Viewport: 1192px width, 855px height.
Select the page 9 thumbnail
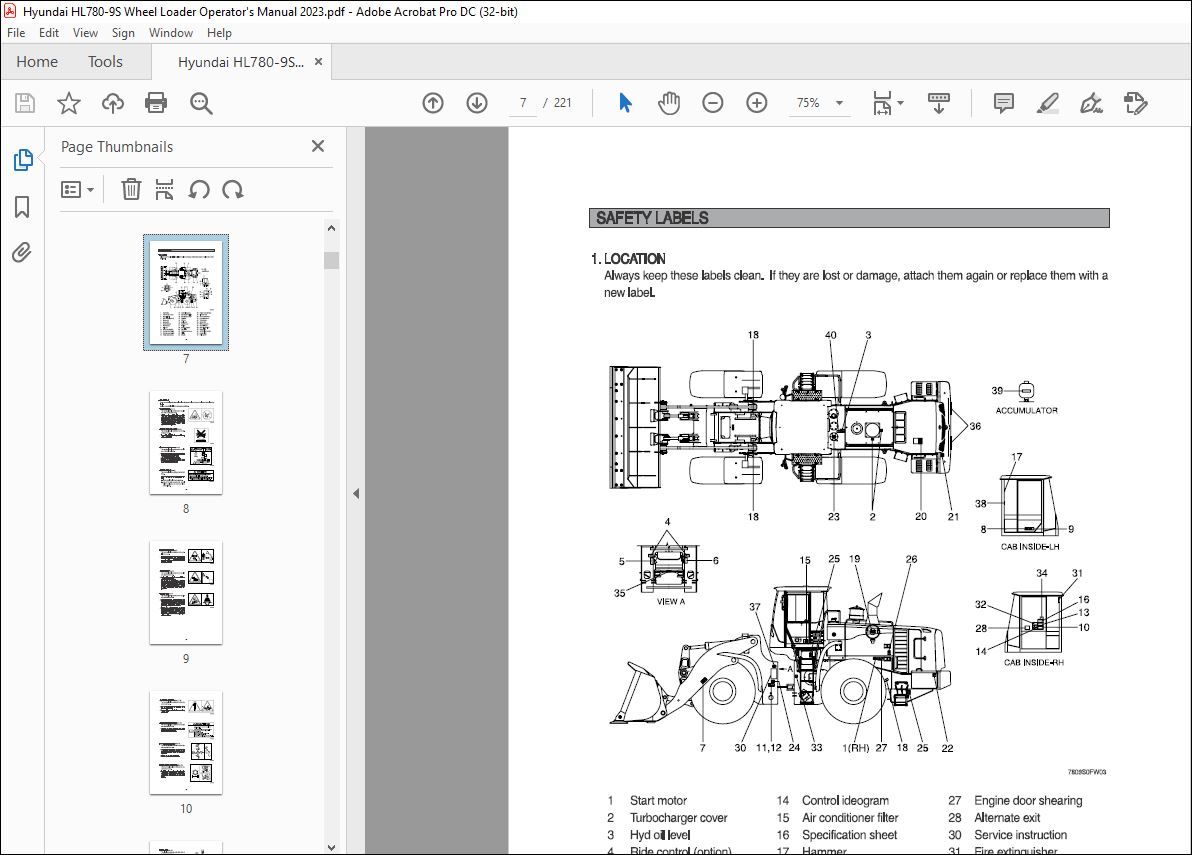pos(186,593)
